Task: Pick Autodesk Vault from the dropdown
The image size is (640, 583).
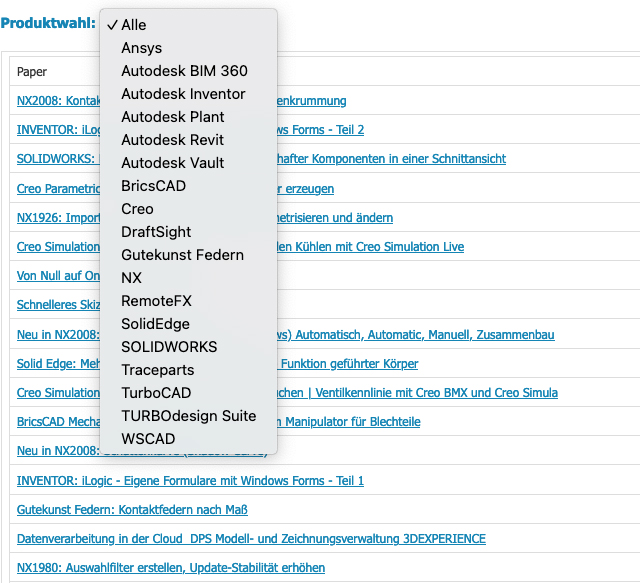Action: [x=188, y=163]
